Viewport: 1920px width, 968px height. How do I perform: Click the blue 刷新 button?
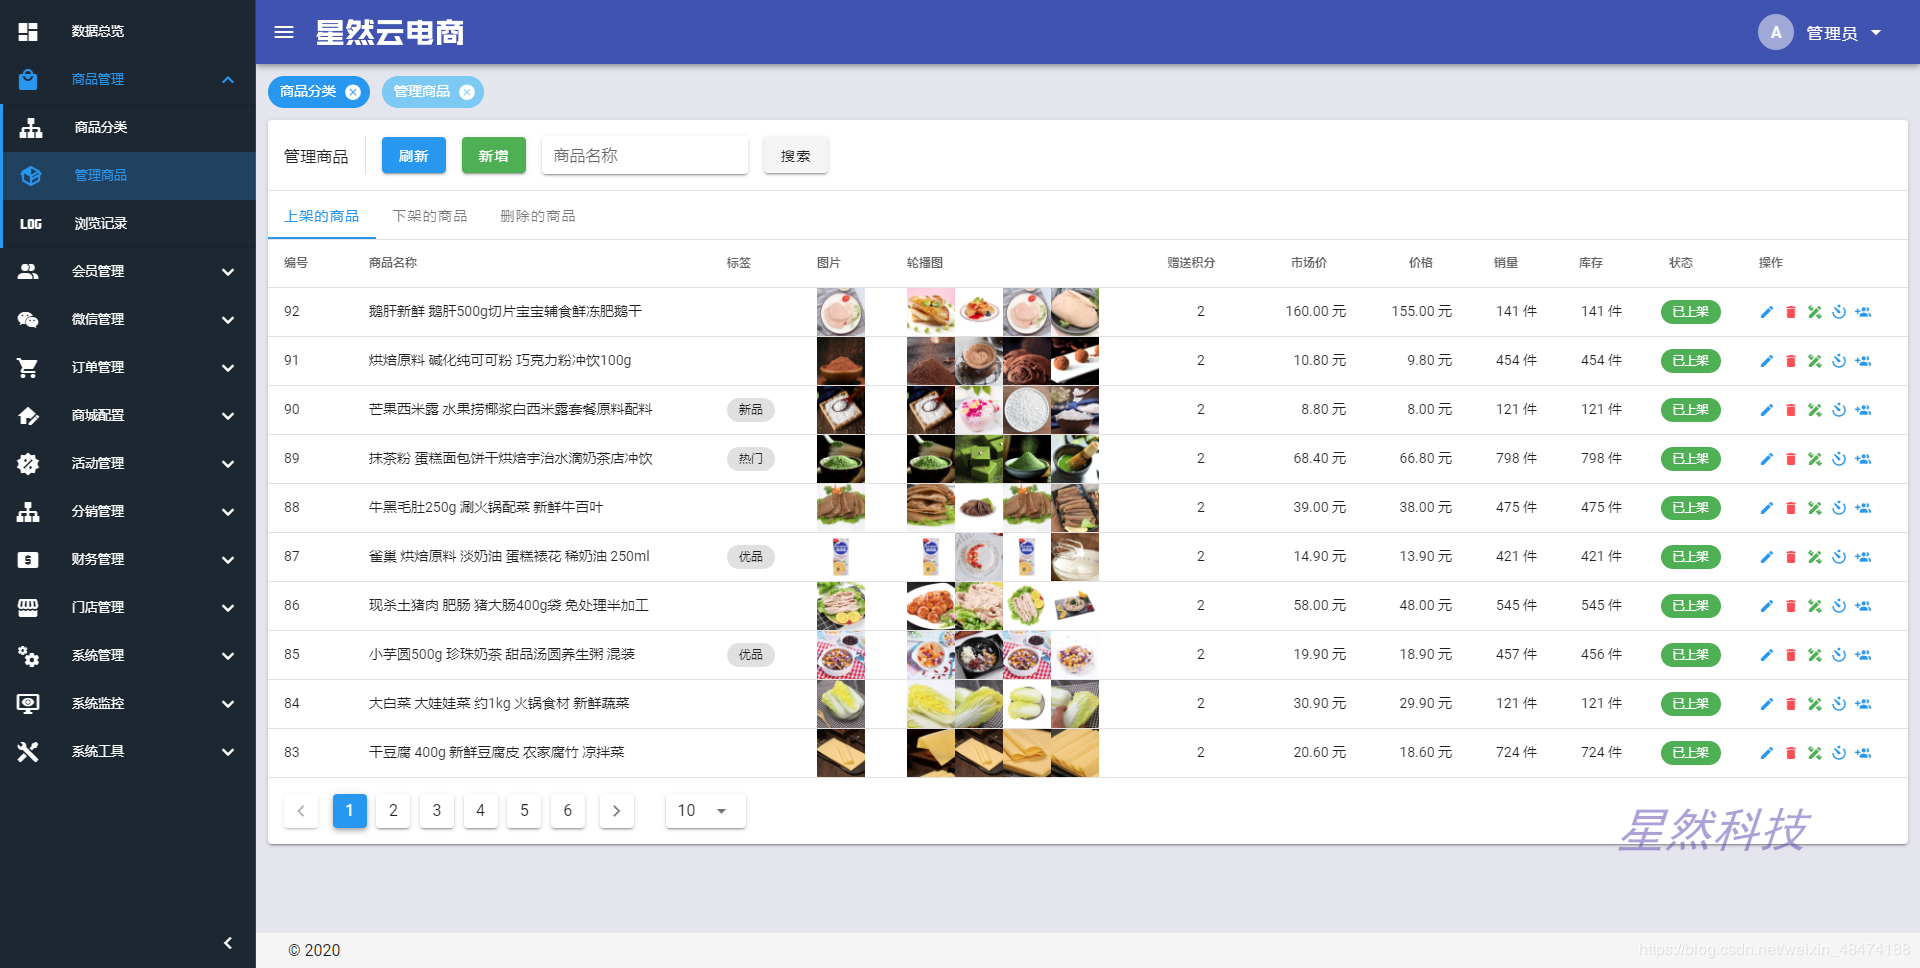[413, 156]
